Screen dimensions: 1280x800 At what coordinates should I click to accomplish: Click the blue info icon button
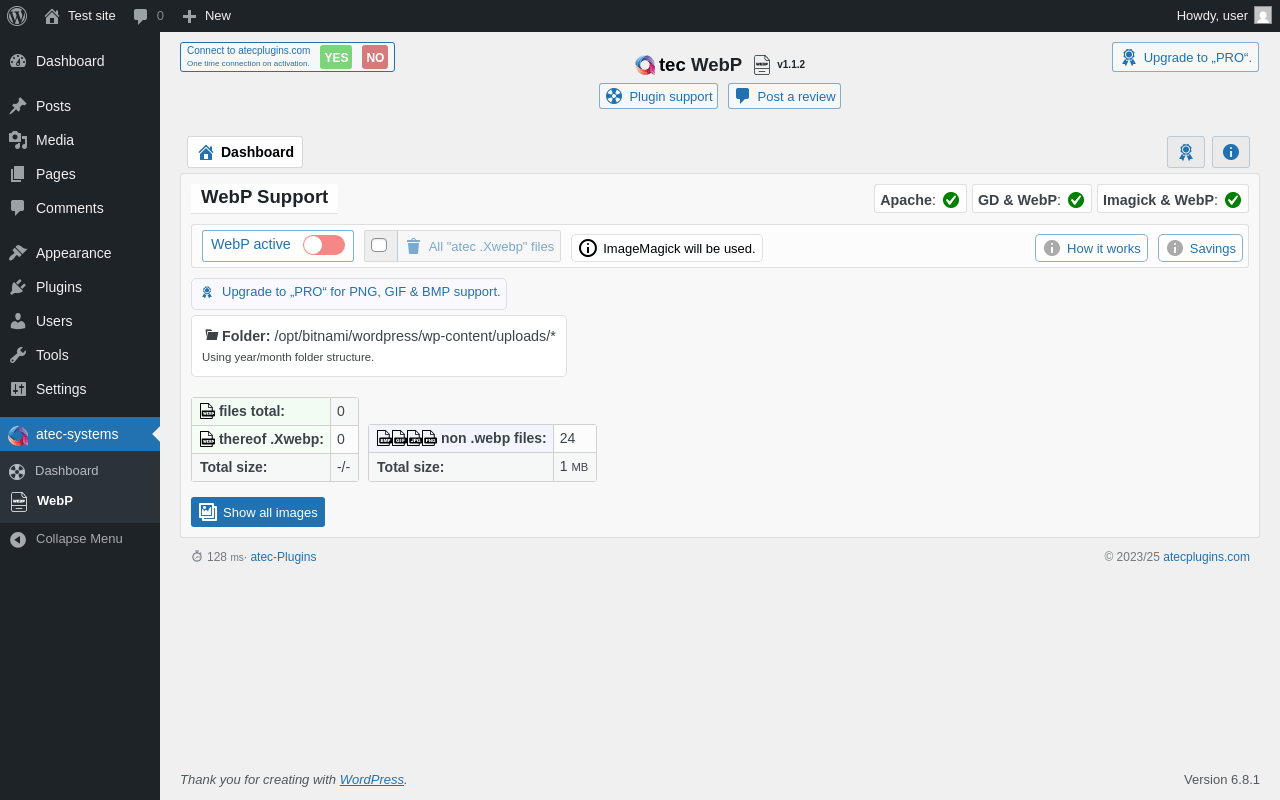[x=1230, y=152]
